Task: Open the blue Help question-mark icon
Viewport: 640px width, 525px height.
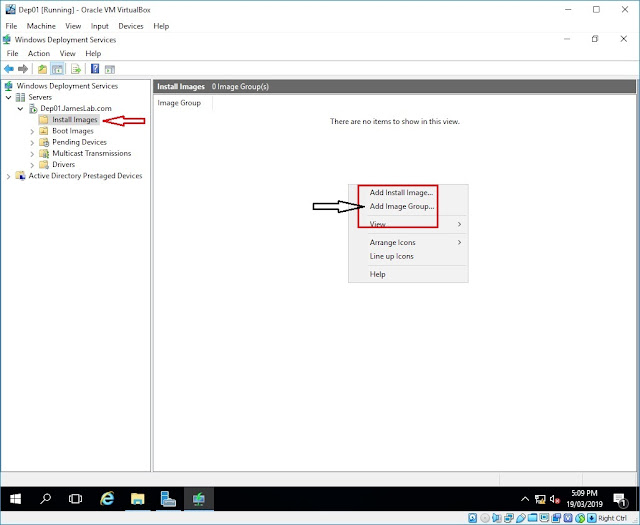Action: point(95,69)
